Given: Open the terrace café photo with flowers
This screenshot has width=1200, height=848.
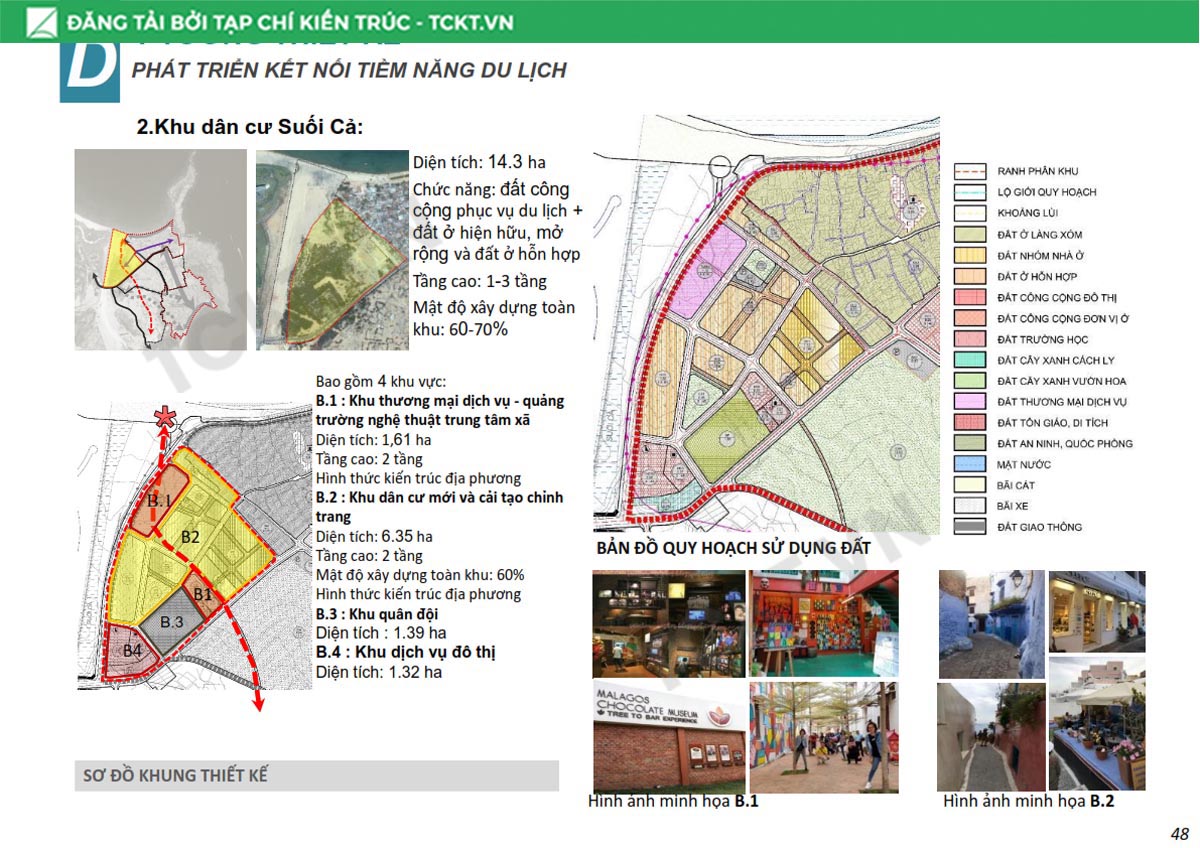Looking at the screenshot, I should point(1097,724).
